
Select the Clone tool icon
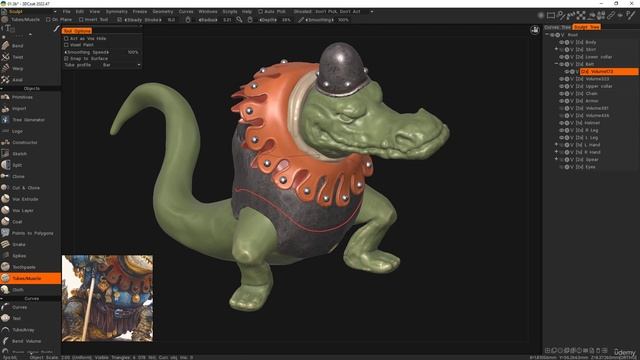(x=5, y=176)
